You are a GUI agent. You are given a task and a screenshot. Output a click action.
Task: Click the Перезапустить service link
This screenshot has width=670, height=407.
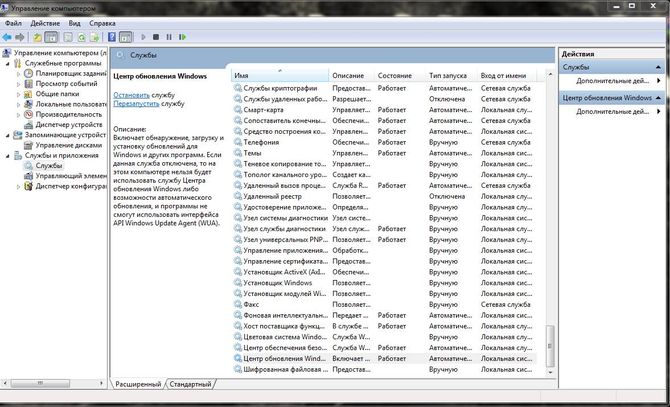[136, 103]
